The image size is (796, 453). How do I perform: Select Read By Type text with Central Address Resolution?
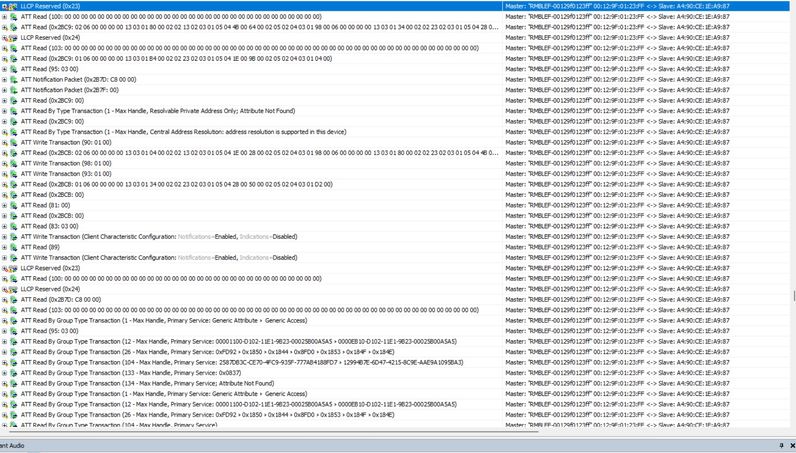coord(183,132)
